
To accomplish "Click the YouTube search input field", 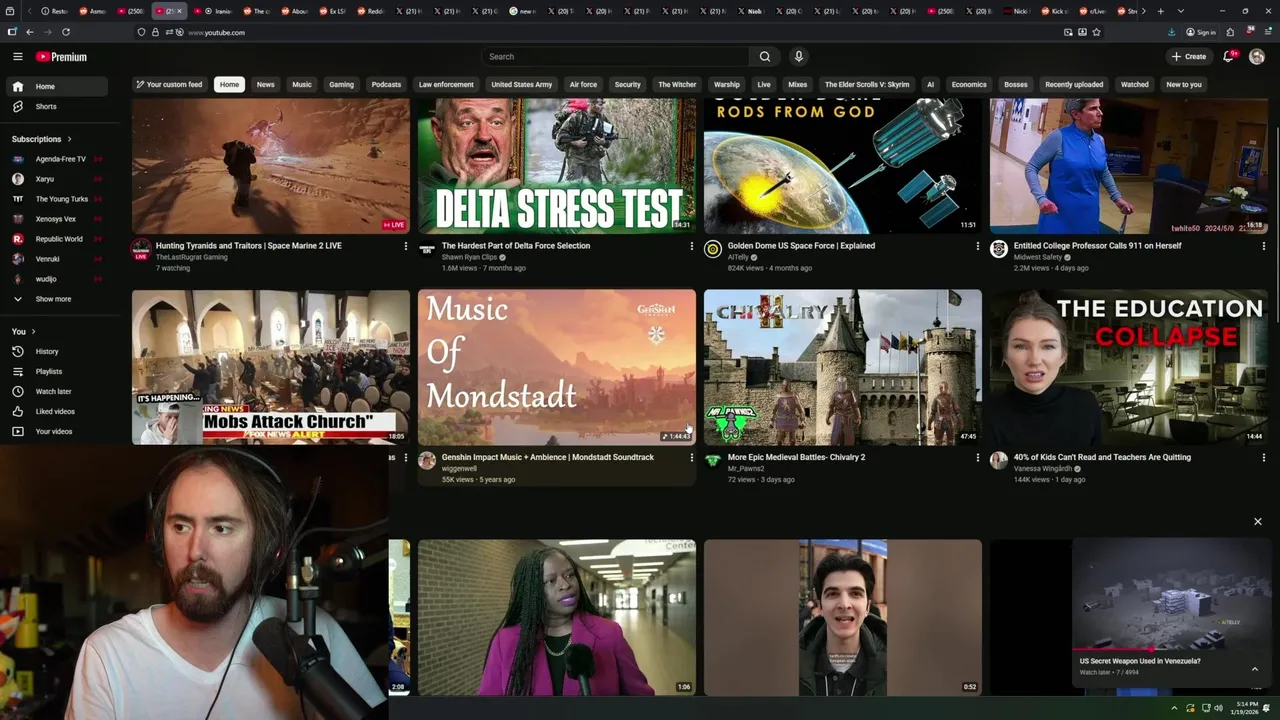I will (x=615, y=57).
